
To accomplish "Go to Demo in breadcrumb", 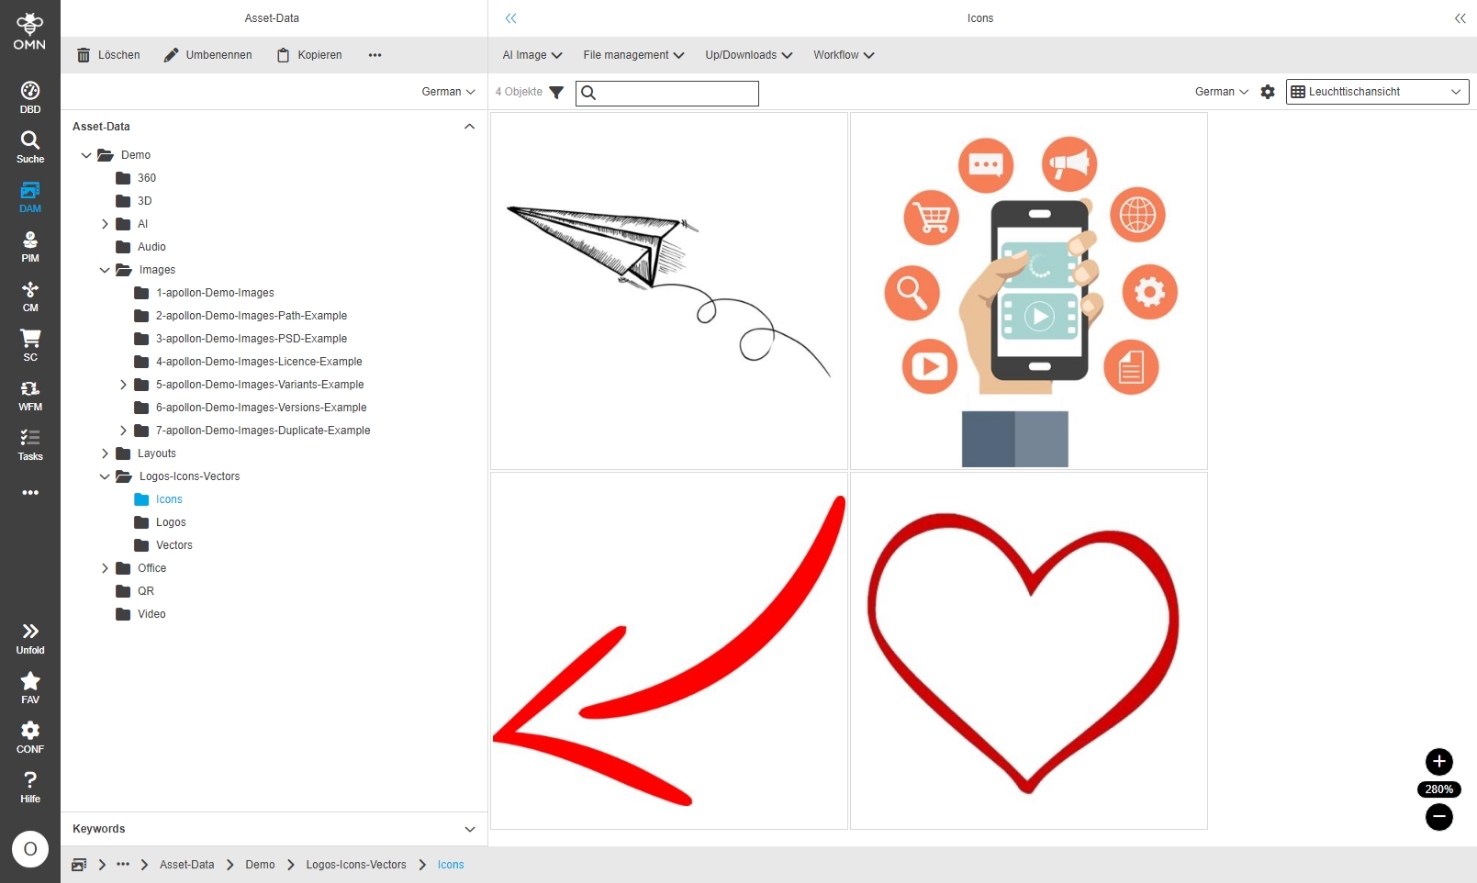I will click(x=260, y=865).
